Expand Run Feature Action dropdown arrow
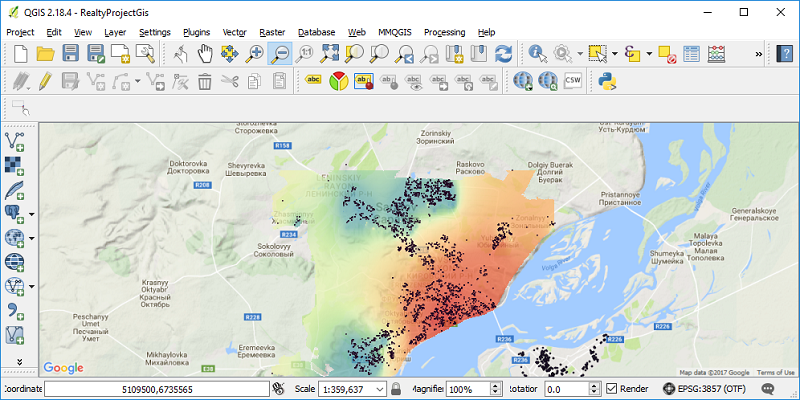Viewport: 800px width, 400px height. (580, 54)
